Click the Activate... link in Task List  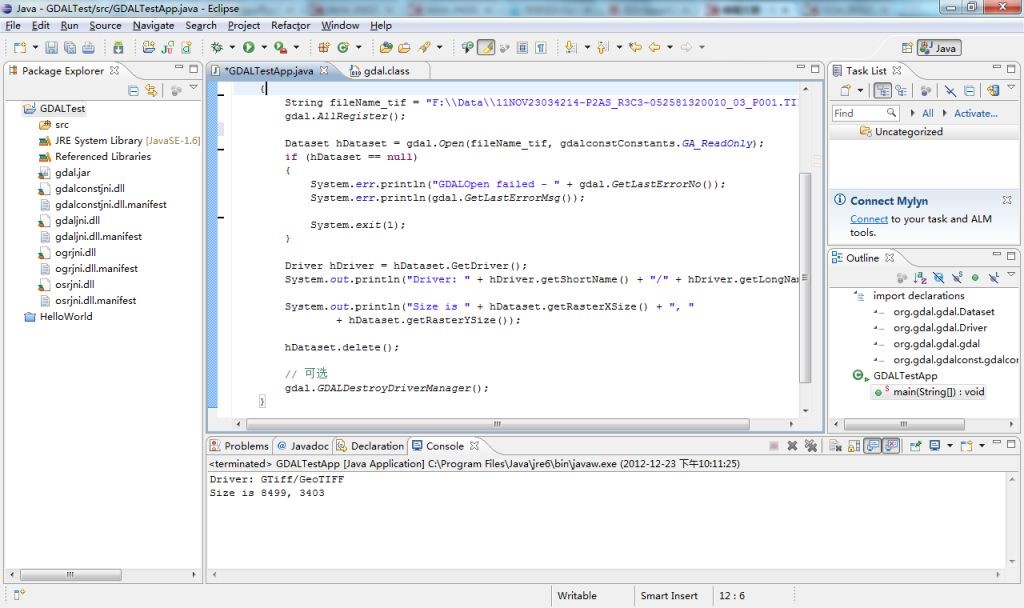coord(976,113)
